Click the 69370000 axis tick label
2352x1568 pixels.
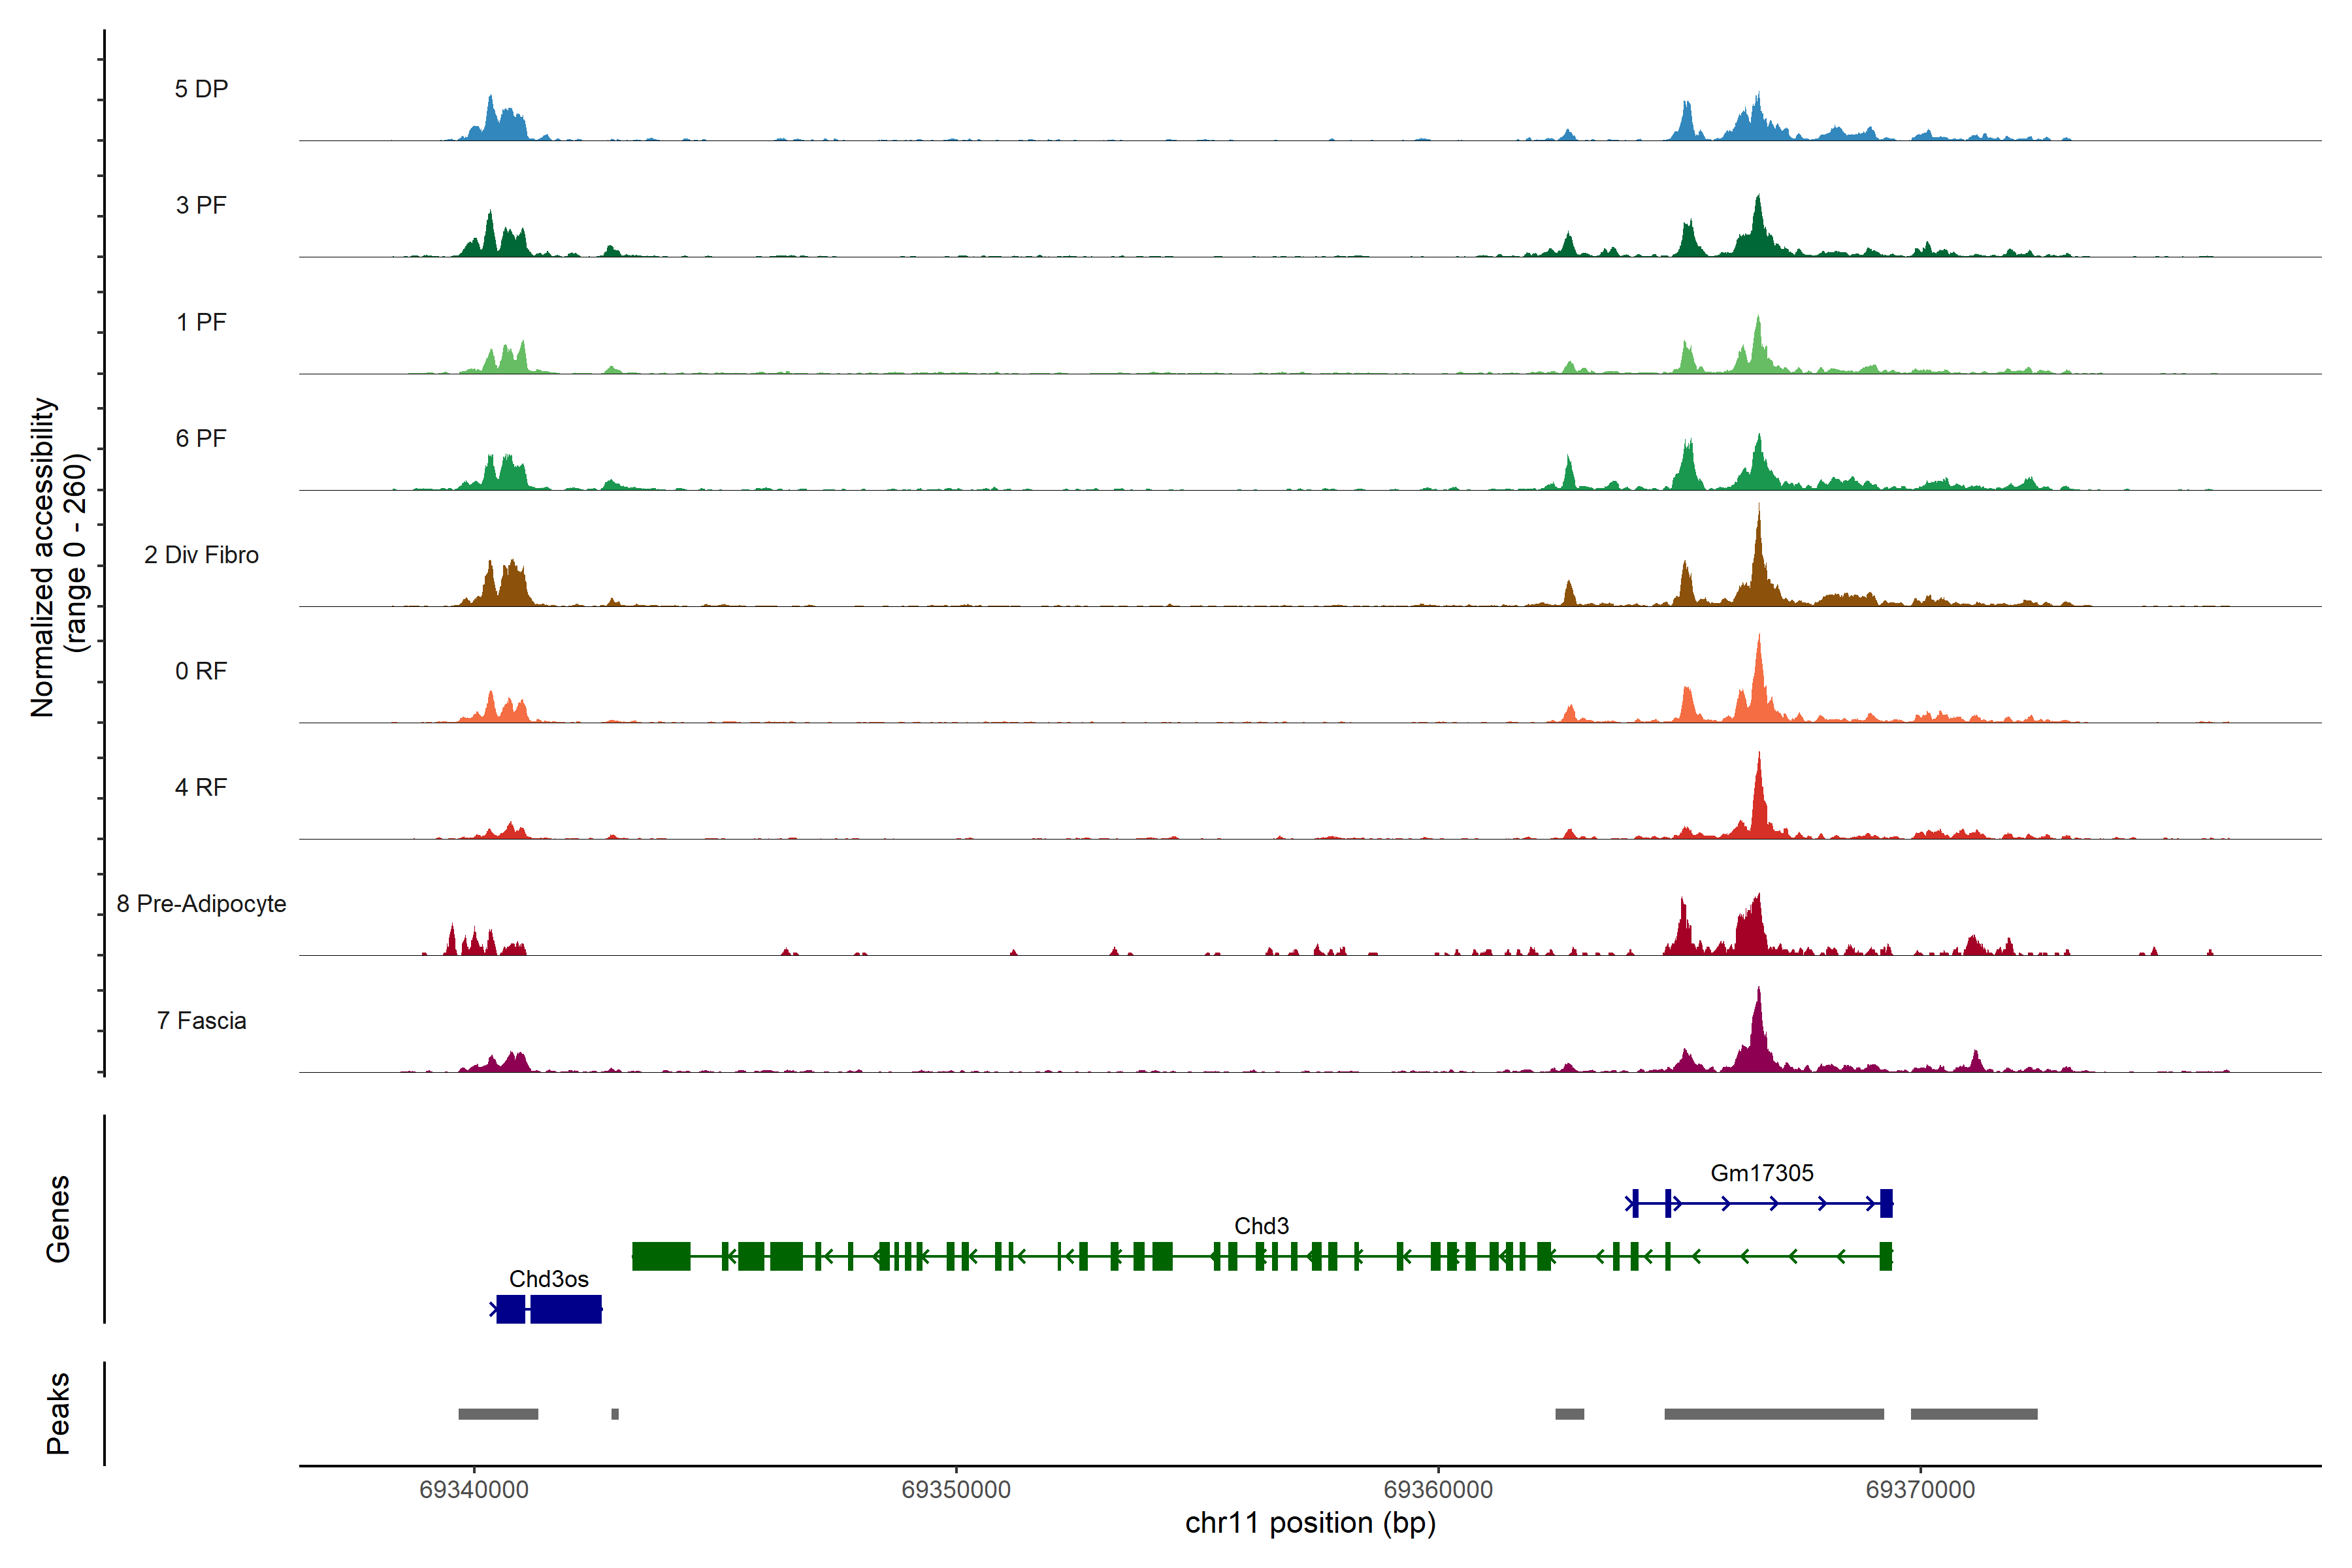click(x=1920, y=1490)
